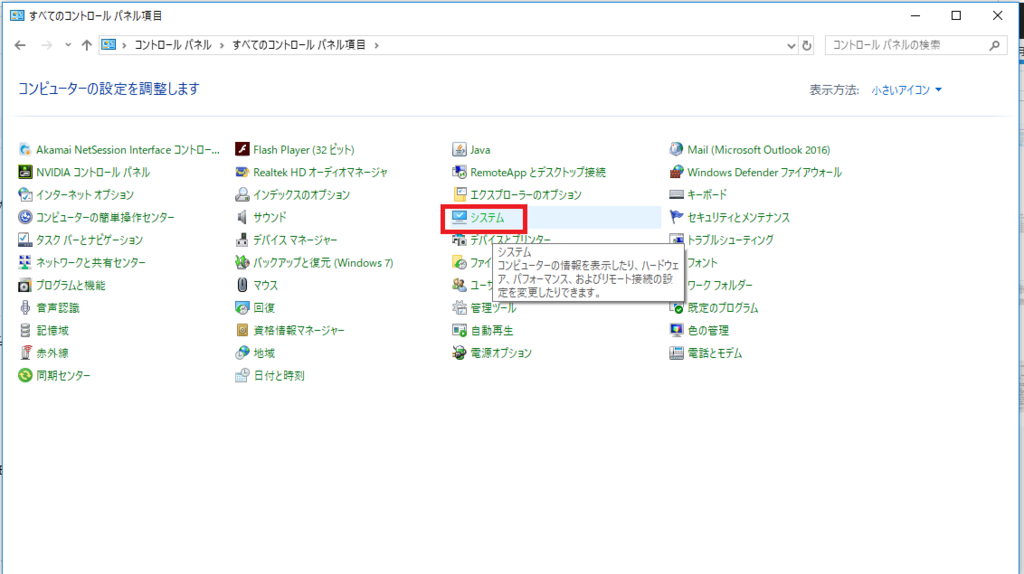Viewport: 1024px width, 574px height.
Task: Click the タスク バーとナビゲーション icon
Action: [x=25, y=240]
